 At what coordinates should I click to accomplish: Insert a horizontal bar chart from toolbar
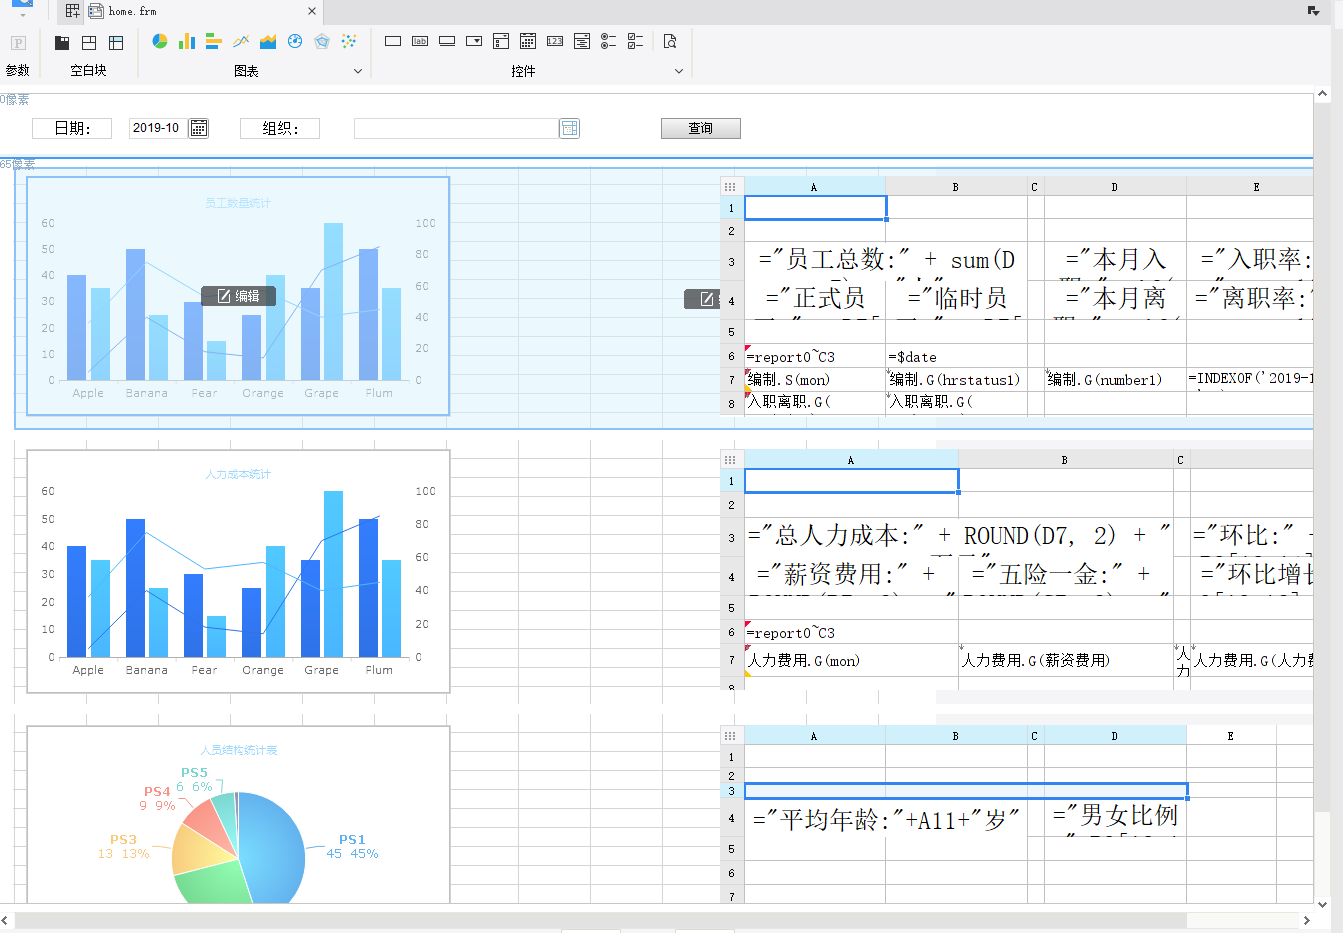click(x=213, y=41)
